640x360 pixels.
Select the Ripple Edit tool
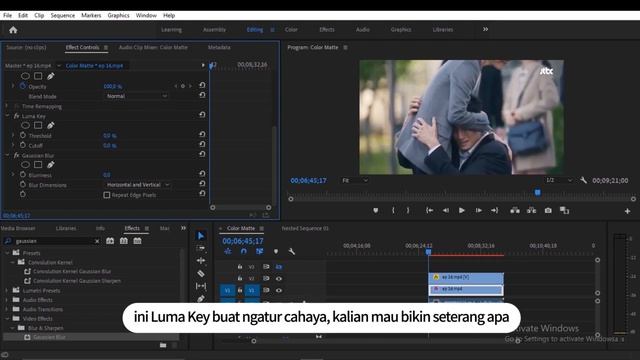200,260
